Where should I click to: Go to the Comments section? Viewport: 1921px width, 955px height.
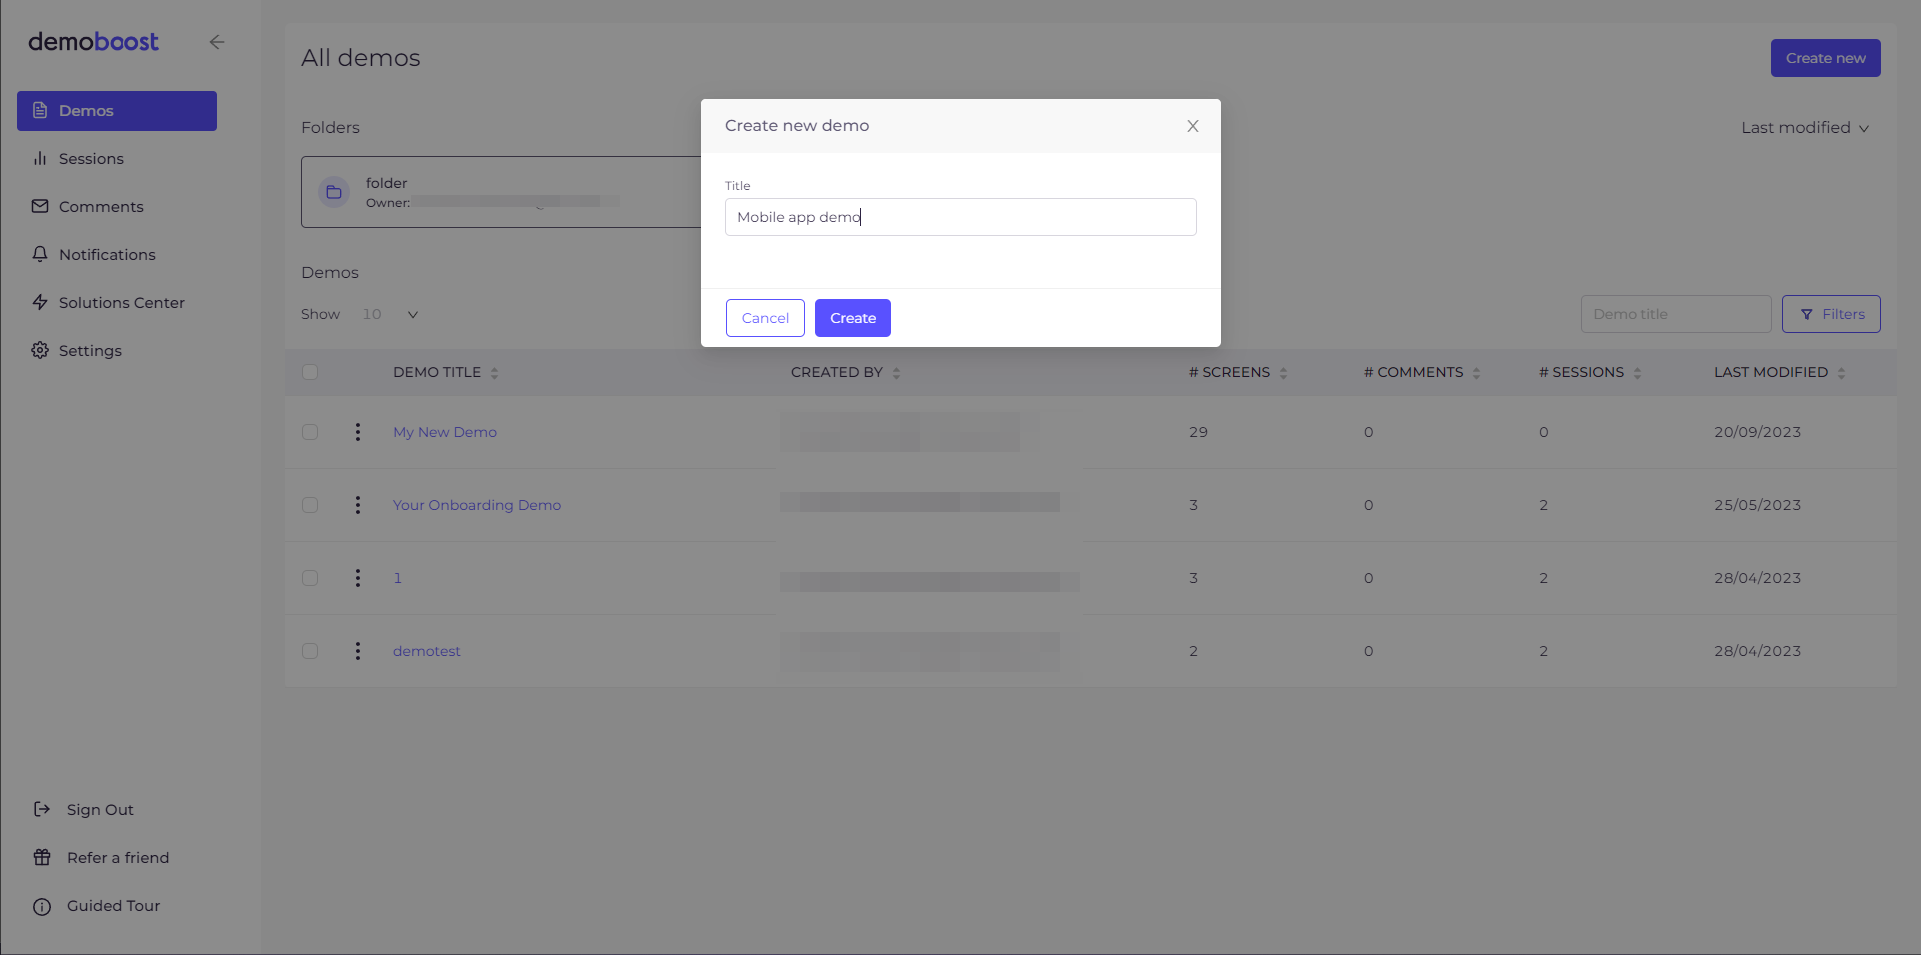pyautogui.click(x=100, y=206)
